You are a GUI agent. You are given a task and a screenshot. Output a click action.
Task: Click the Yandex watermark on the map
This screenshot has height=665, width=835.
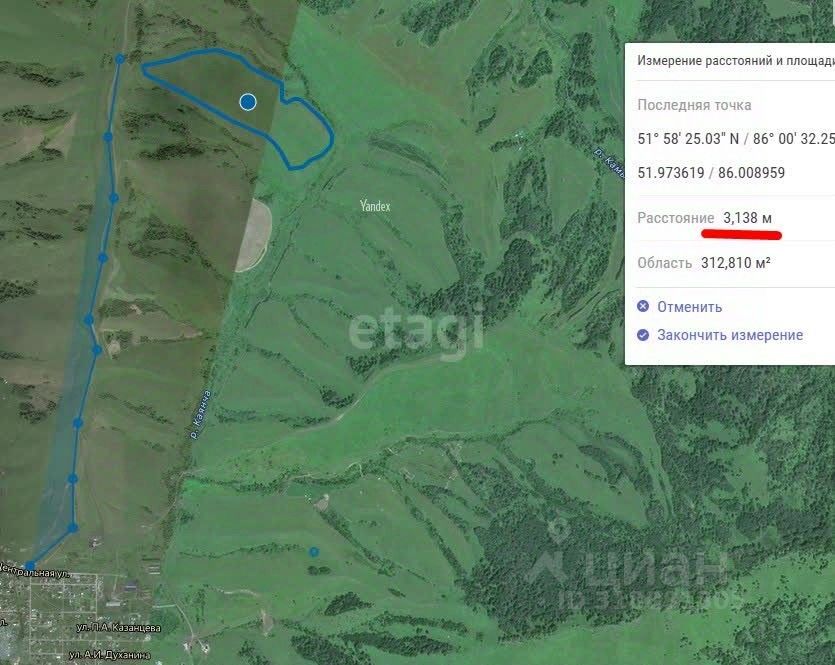[375, 206]
